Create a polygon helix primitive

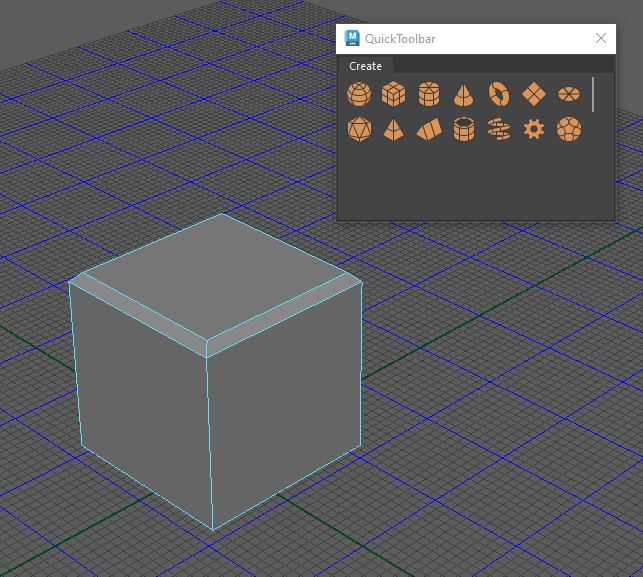pyautogui.click(x=499, y=129)
